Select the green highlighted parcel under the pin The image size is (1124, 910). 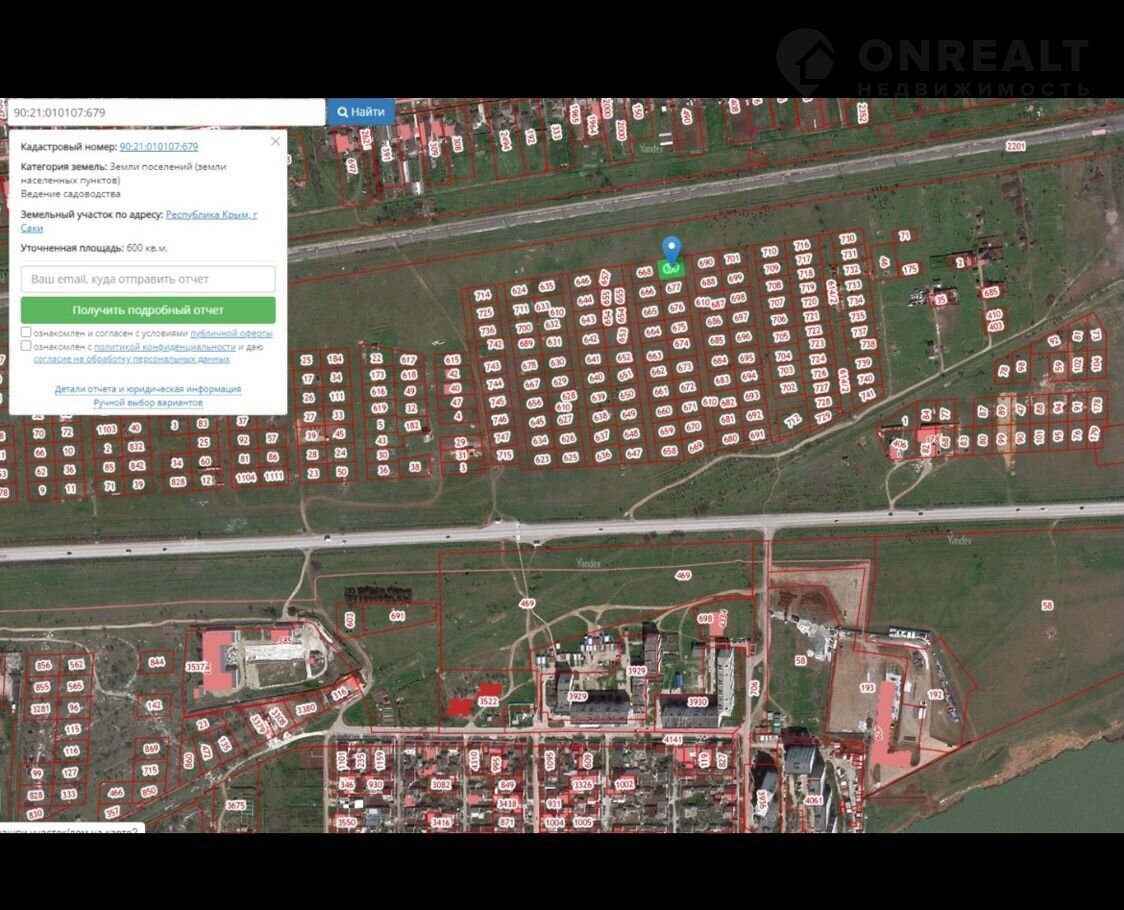click(671, 268)
